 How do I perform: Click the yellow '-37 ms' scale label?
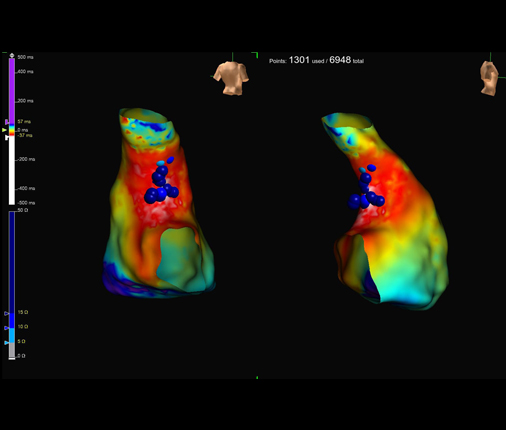[25, 135]
